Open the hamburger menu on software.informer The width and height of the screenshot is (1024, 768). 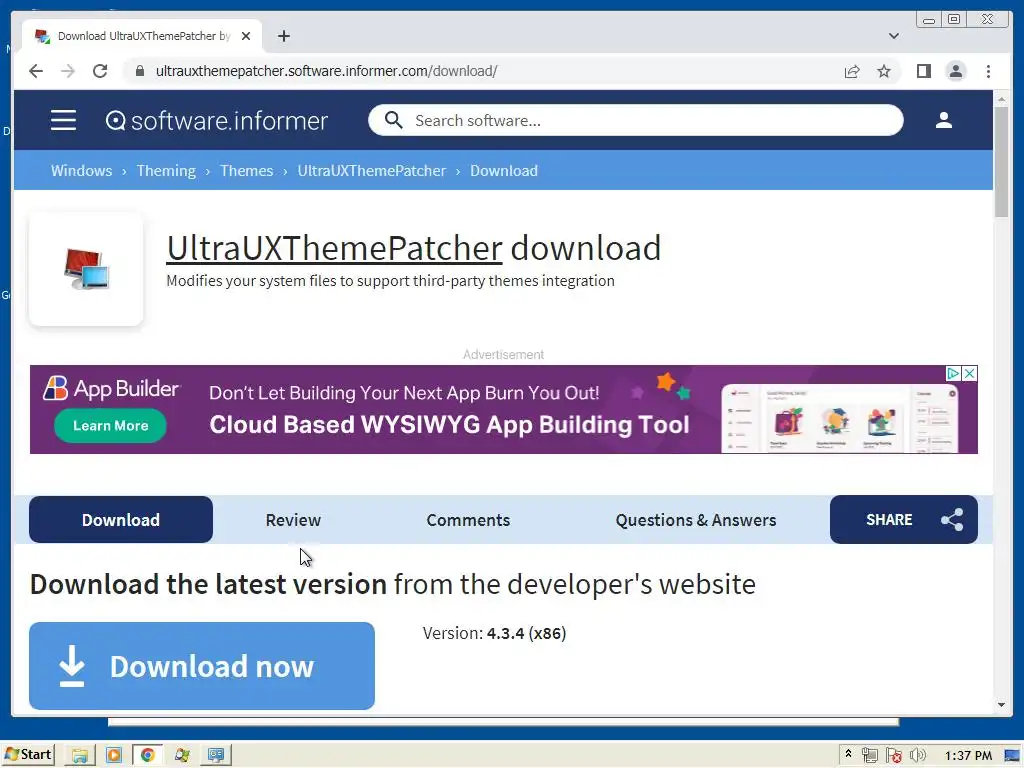click(63, 120)
